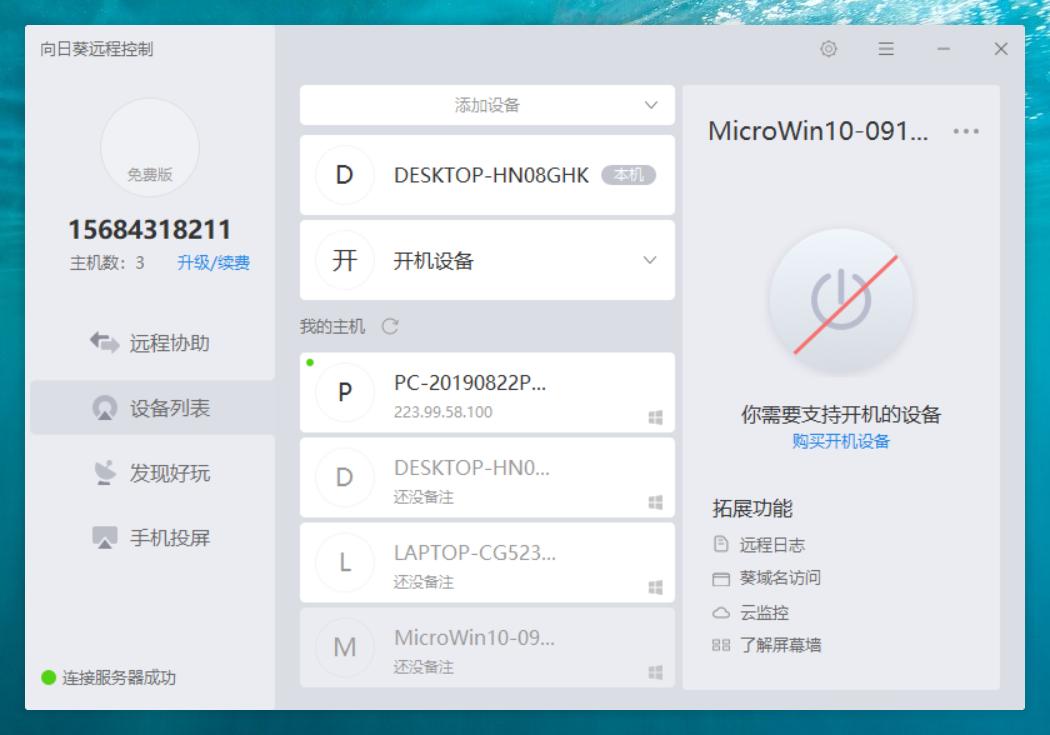Open the hamburger menu in title bar
Viewport: 1050px width, 735px height.
pyautogui.click(x=885, y=49)
